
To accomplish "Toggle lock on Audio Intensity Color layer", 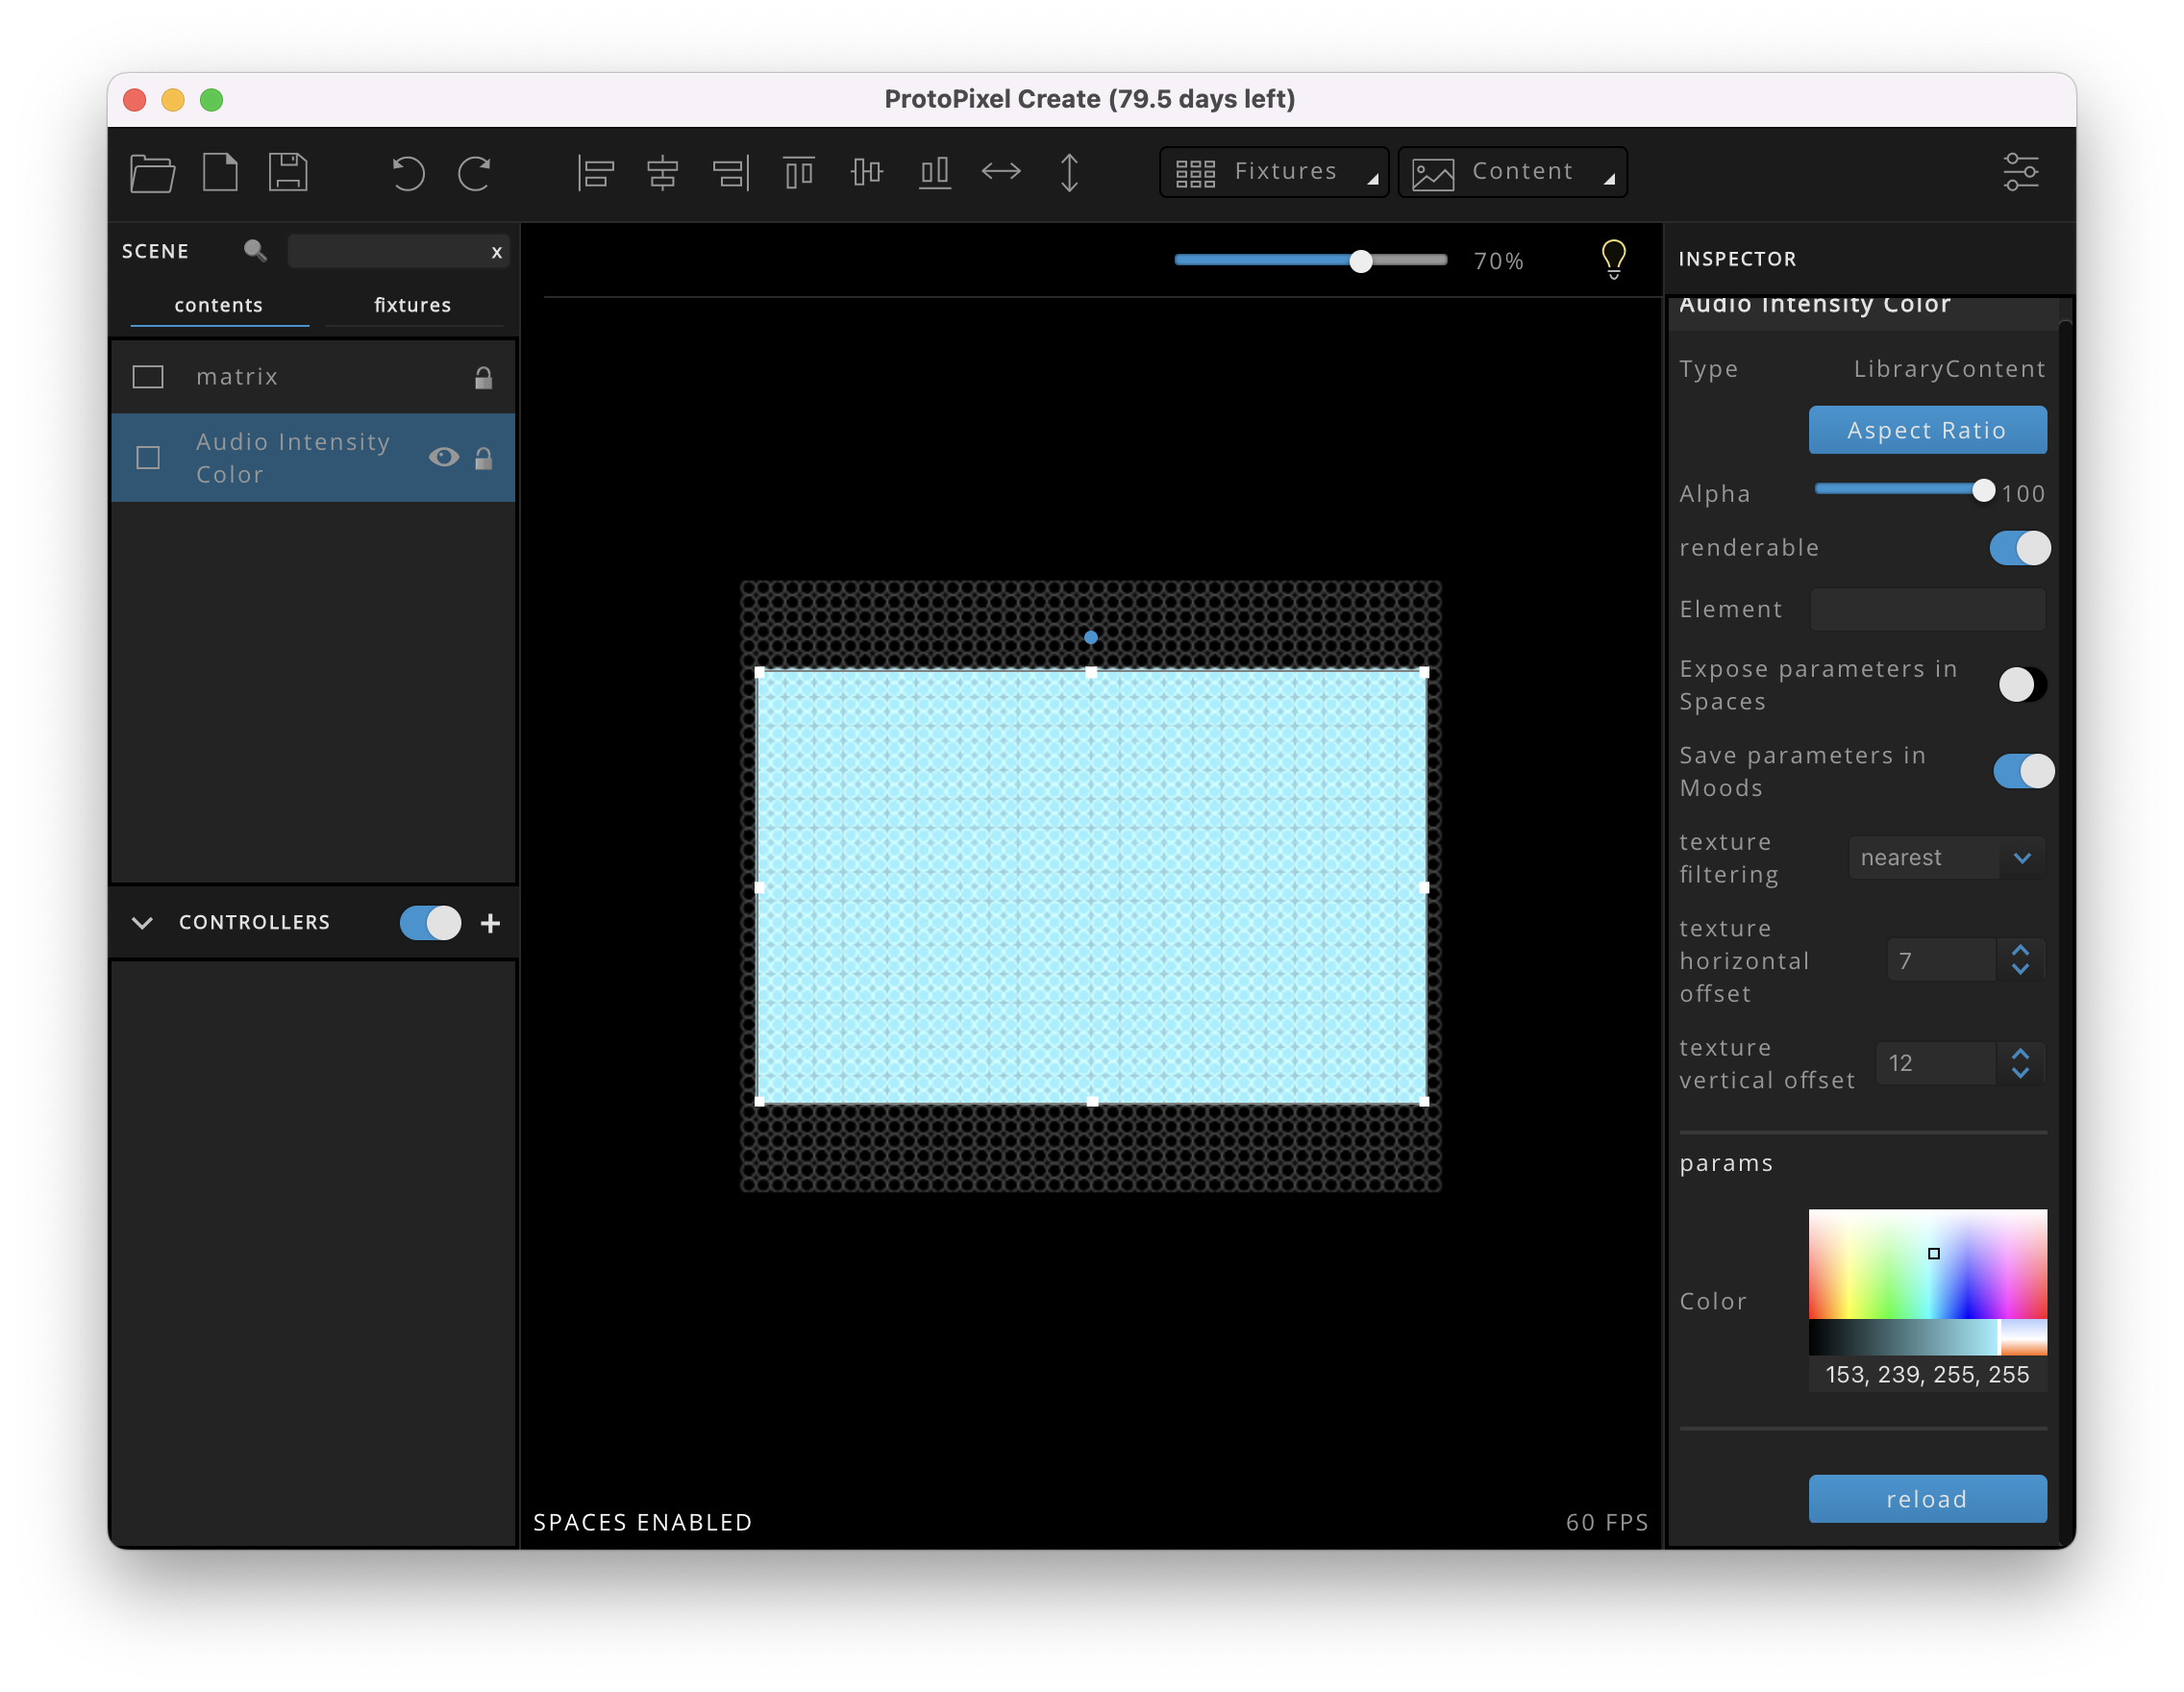I will [483, 458].
